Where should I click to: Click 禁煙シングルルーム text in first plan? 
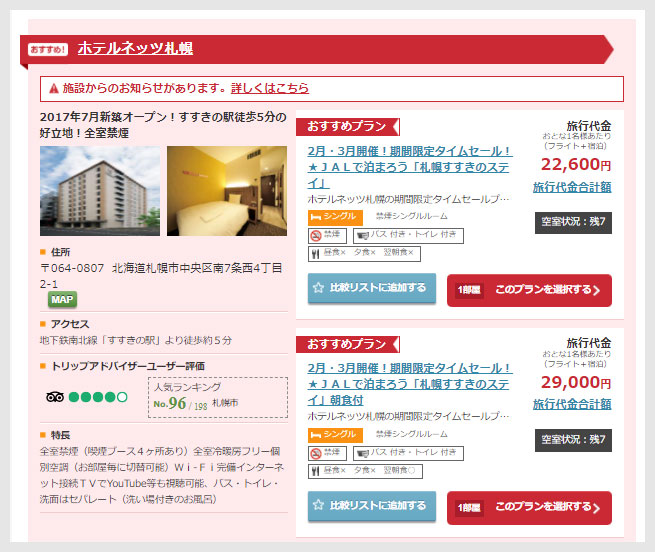[411, 216]
